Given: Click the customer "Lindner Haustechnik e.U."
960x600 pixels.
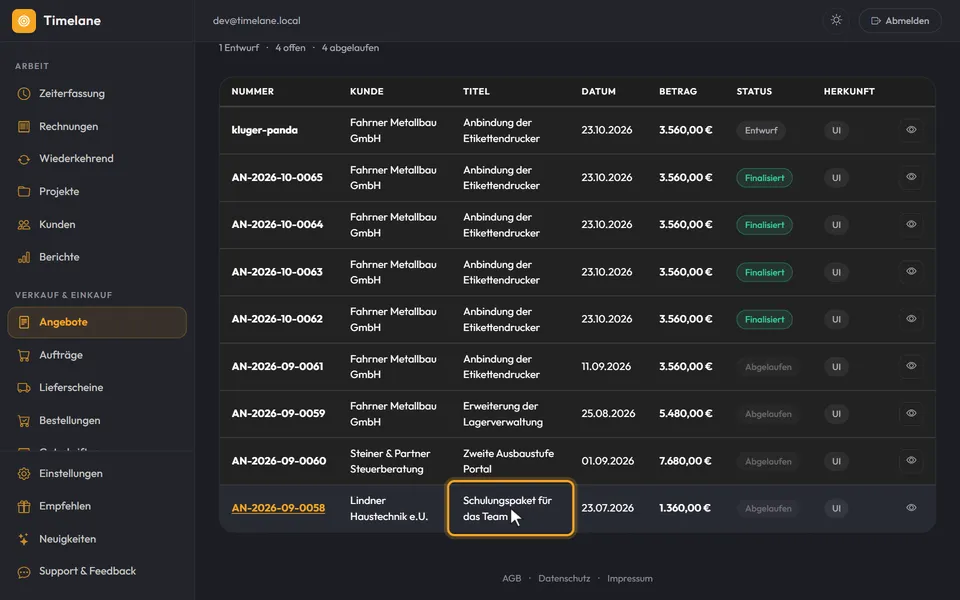Looking at the screenshot, I should coord(389,508).
